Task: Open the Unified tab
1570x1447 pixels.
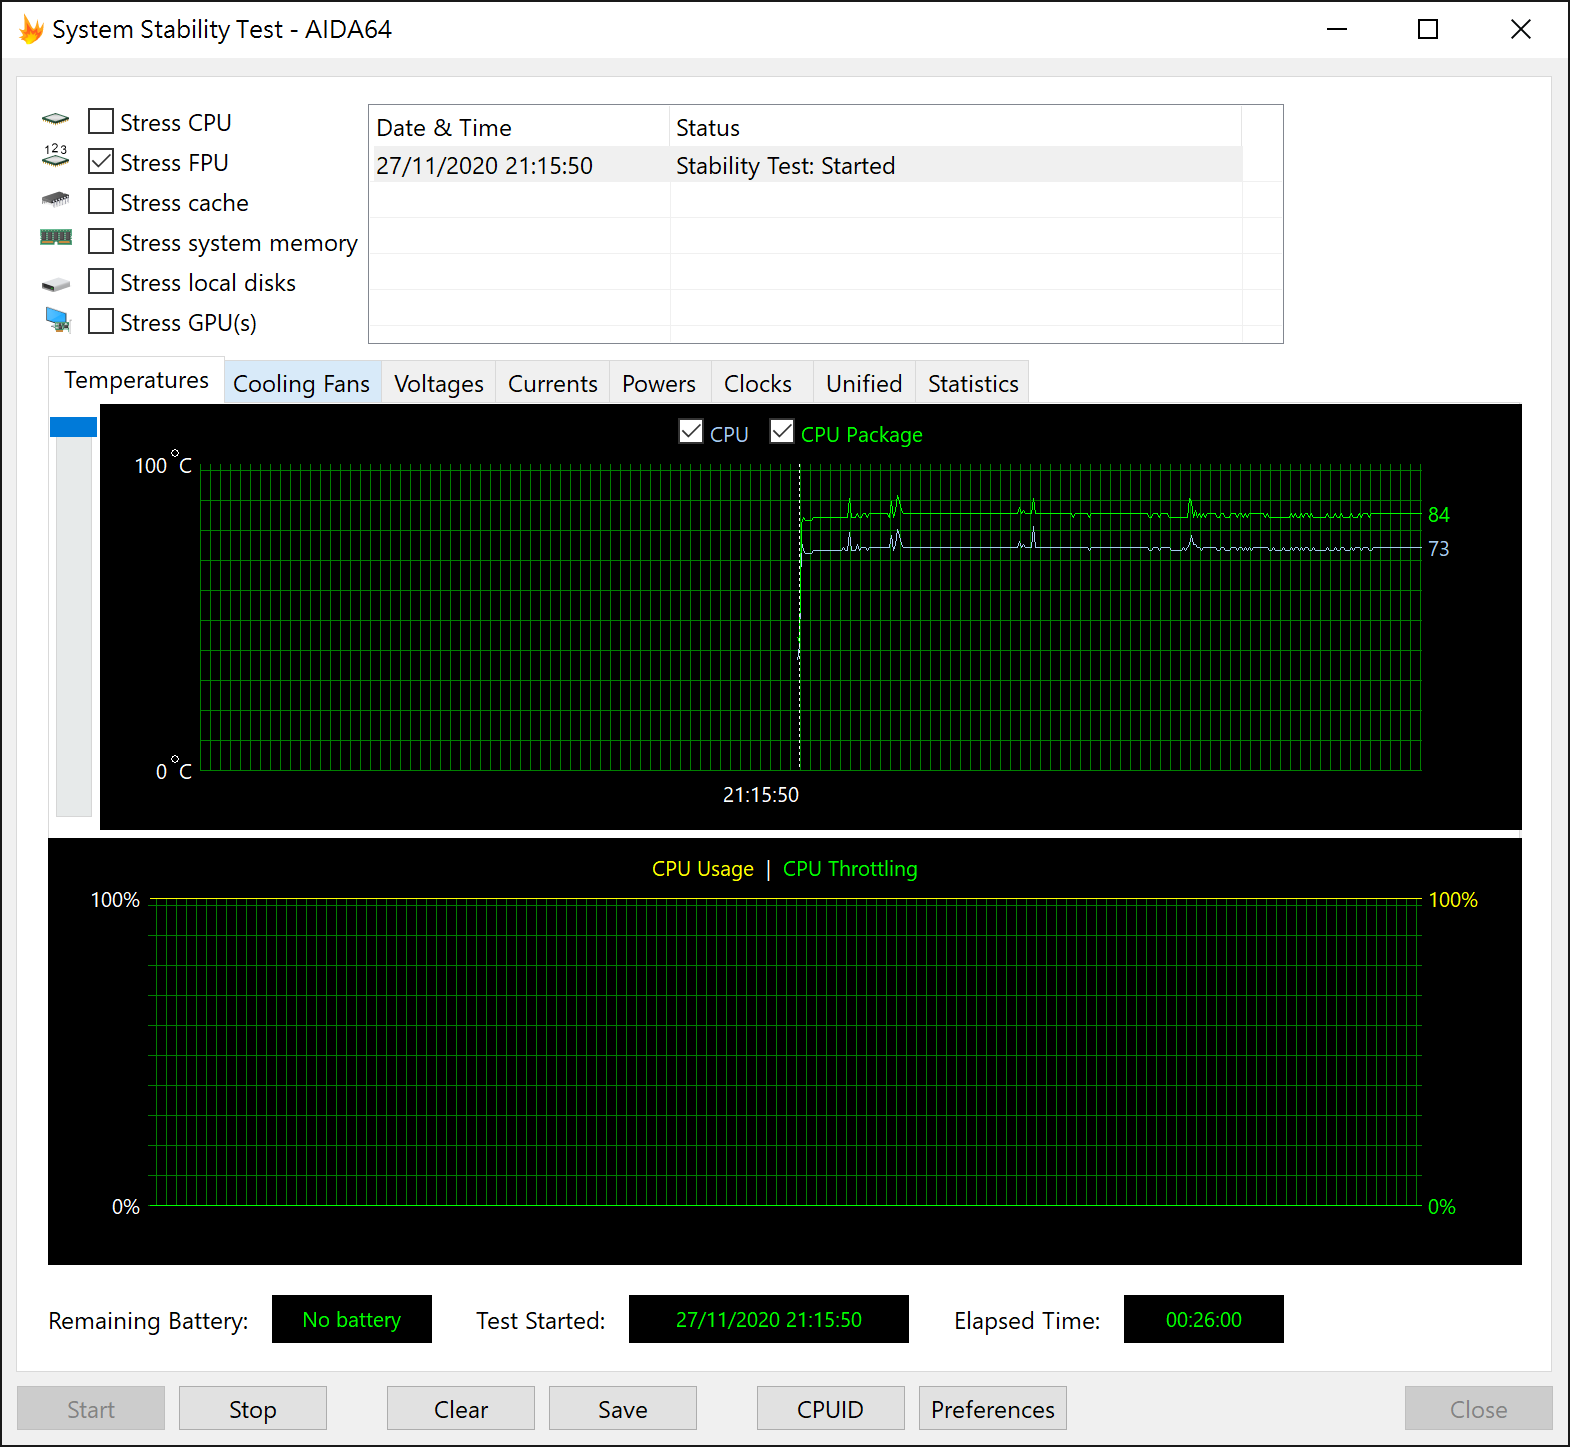Action: 864,383
